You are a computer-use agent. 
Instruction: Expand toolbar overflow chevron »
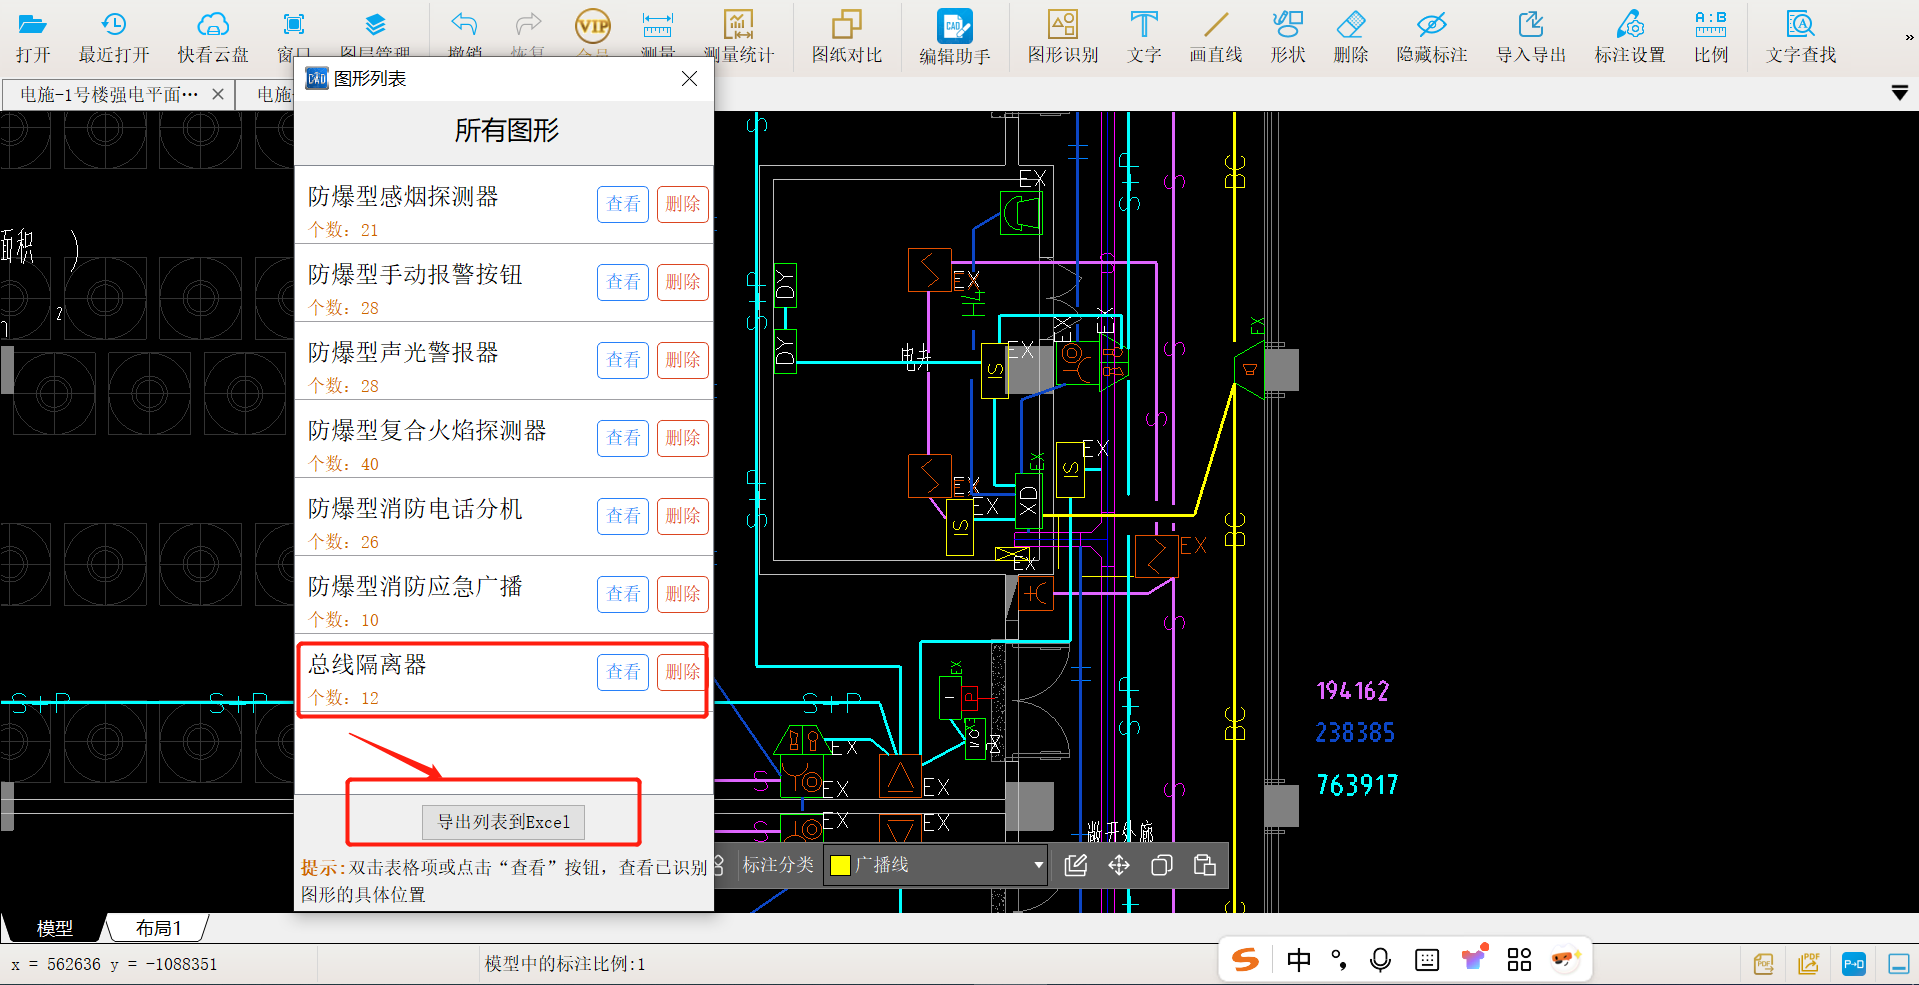(x=1908, y=37)
